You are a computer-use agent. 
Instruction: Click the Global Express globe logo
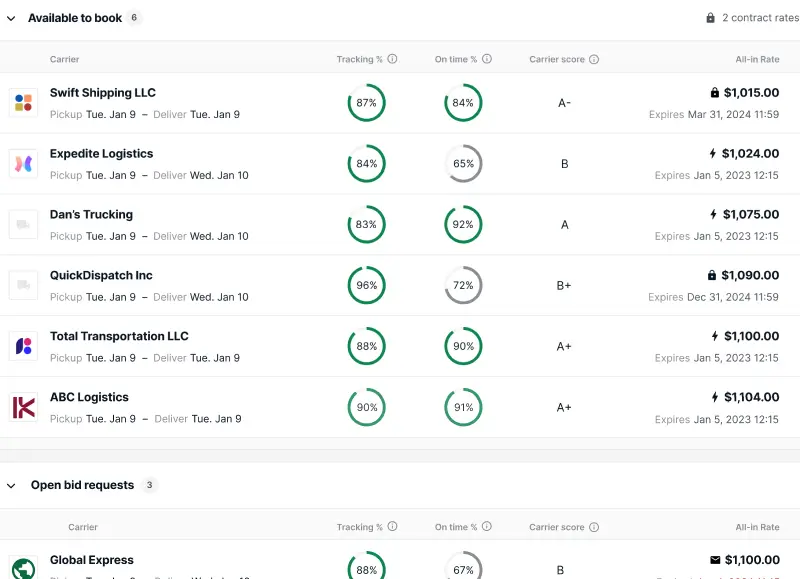(23, 568)
